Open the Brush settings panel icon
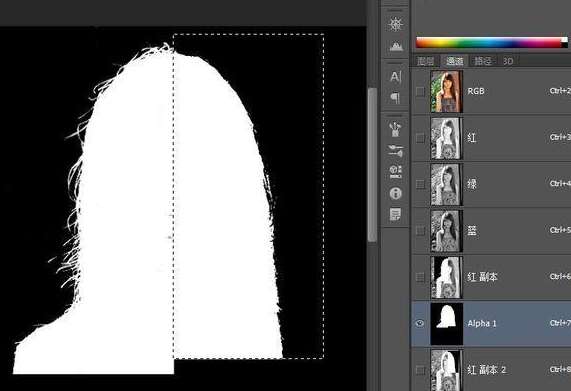Screen dimensions: 571x391 (x=395, y=151)
